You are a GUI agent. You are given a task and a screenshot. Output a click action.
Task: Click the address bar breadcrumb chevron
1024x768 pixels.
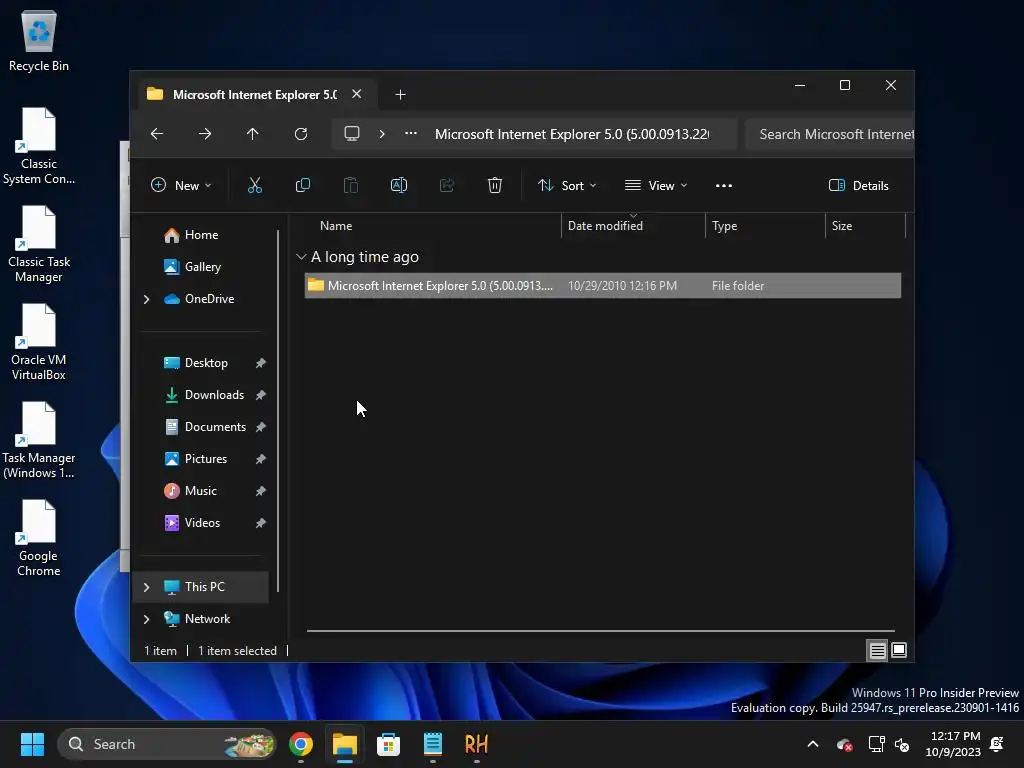[x=382, y=134]
